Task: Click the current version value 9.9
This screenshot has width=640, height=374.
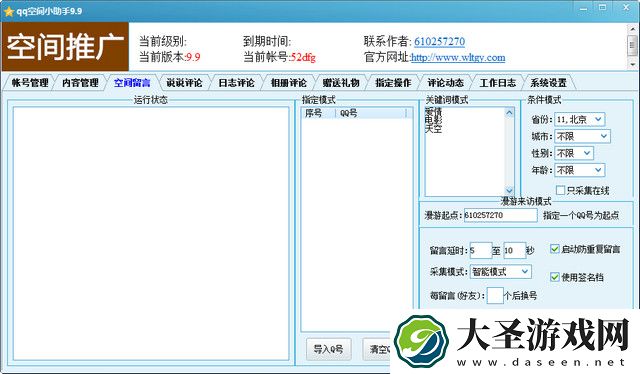Action: click(x=193, y=57)
